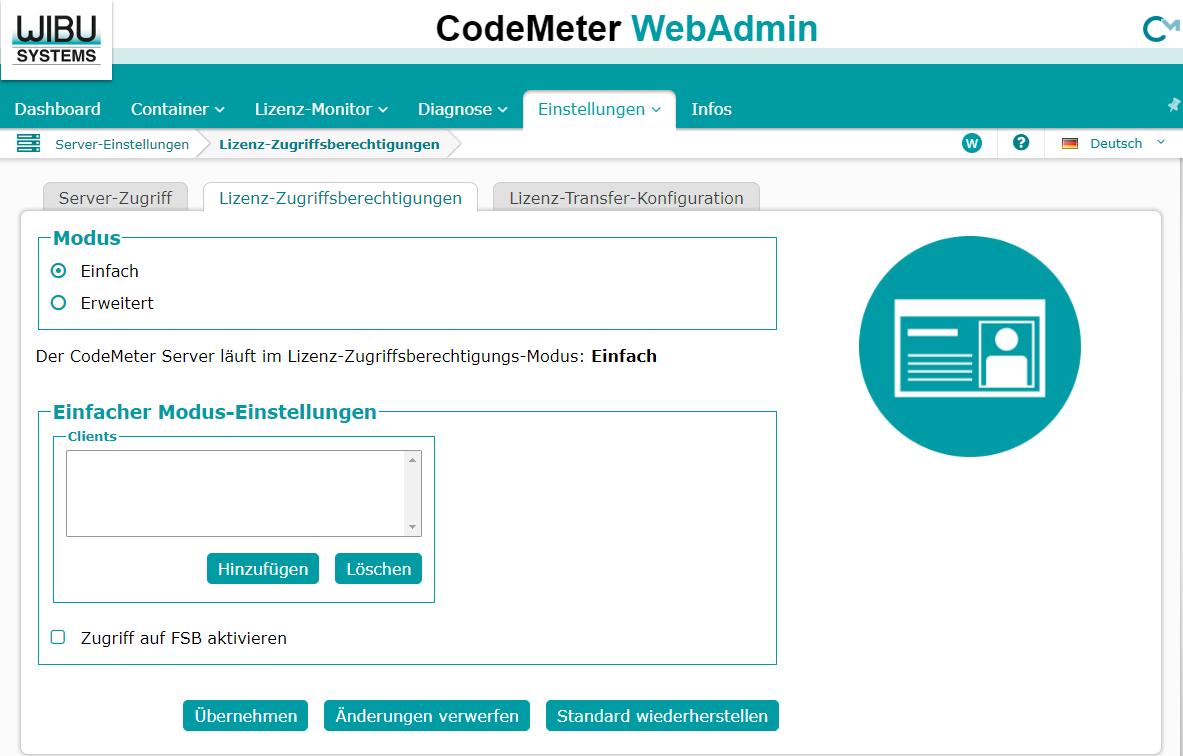The image size is (1183, 756).
Task: Go to Server-Einstellungen breadcrumb
Action: click(122, 144)
